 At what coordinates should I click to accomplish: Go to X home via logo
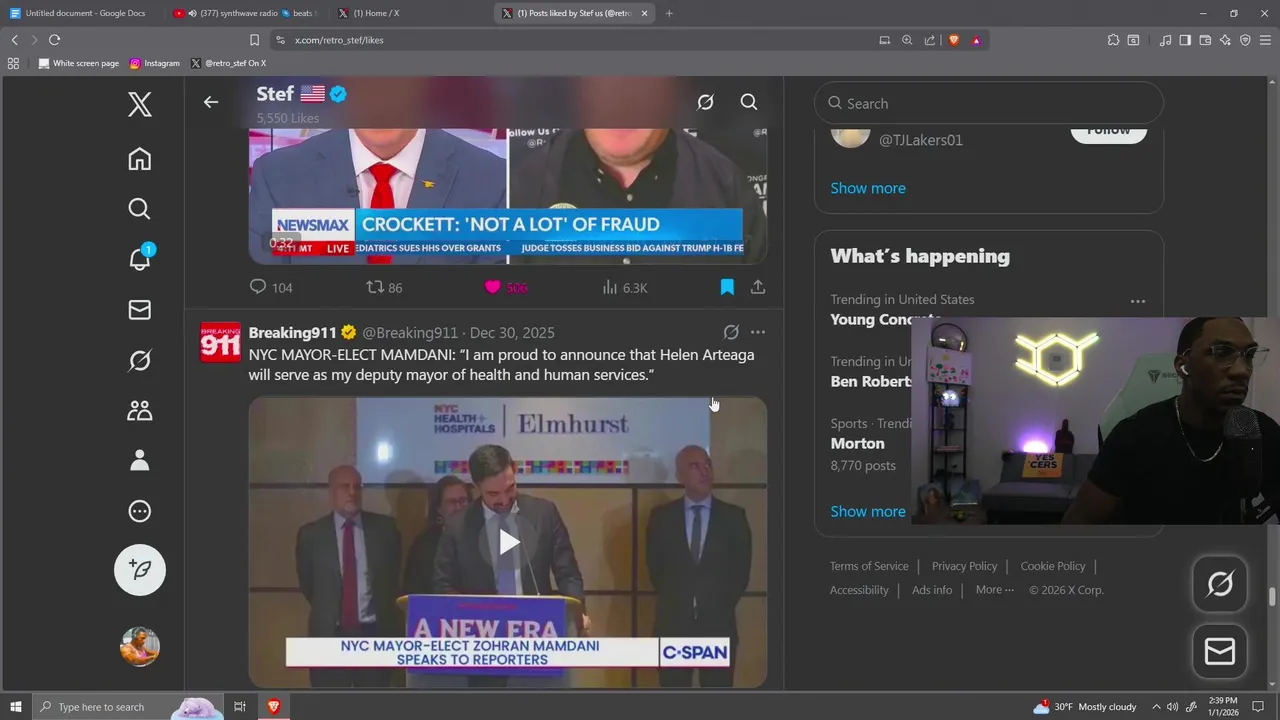[140, 105]
